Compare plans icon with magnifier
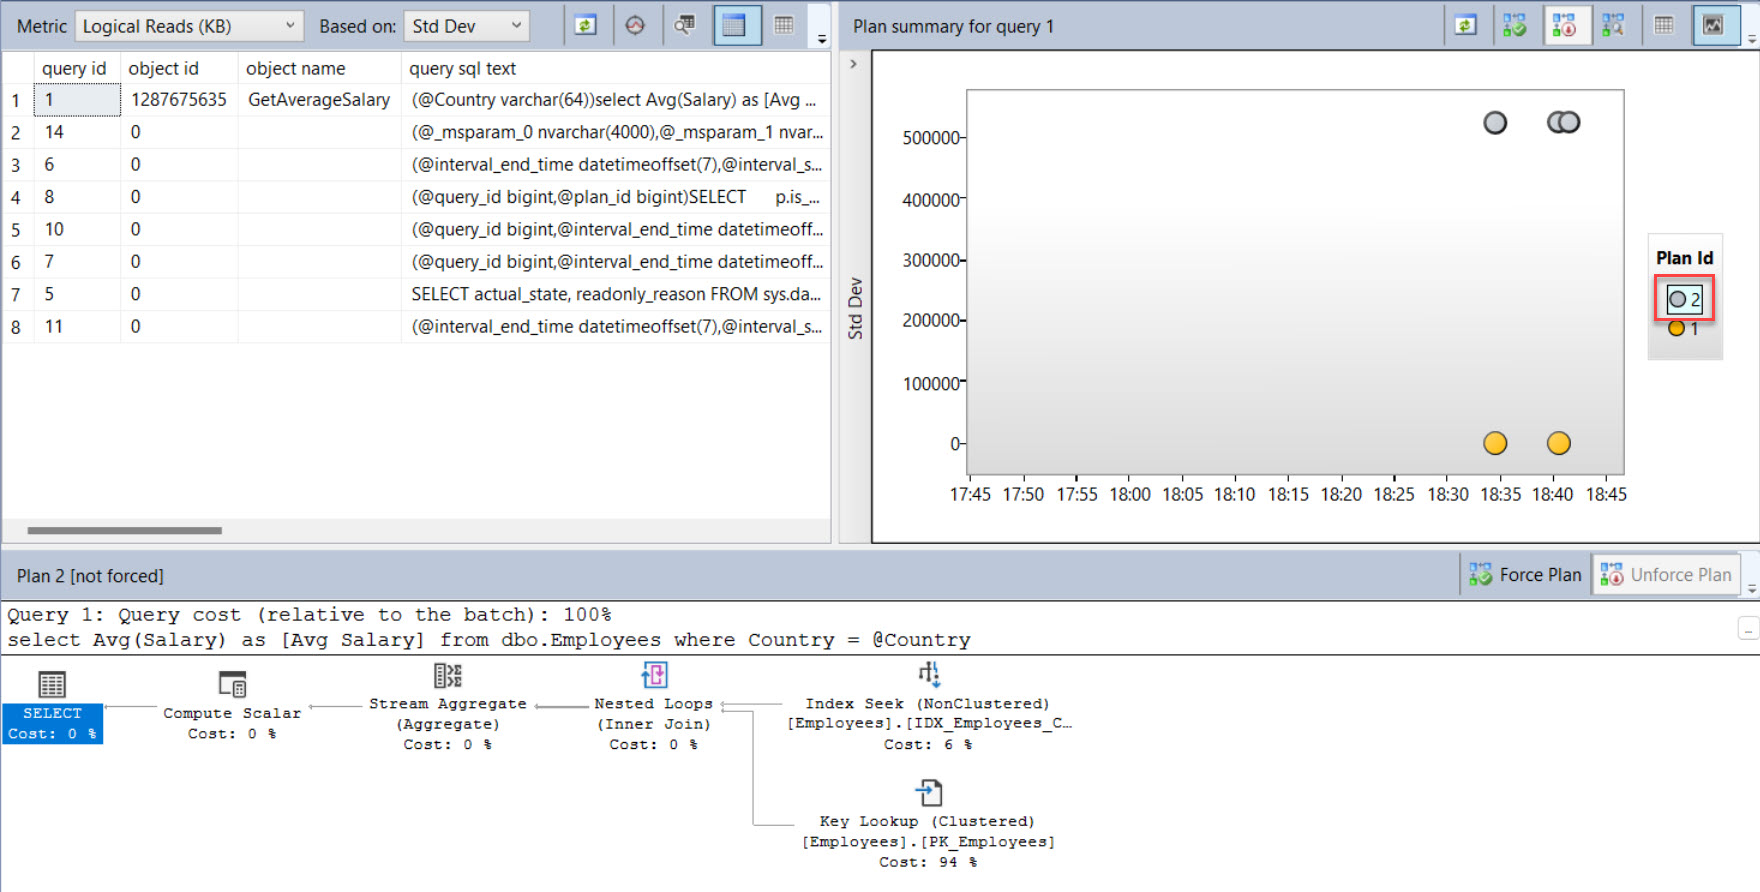 (1613, 26)
